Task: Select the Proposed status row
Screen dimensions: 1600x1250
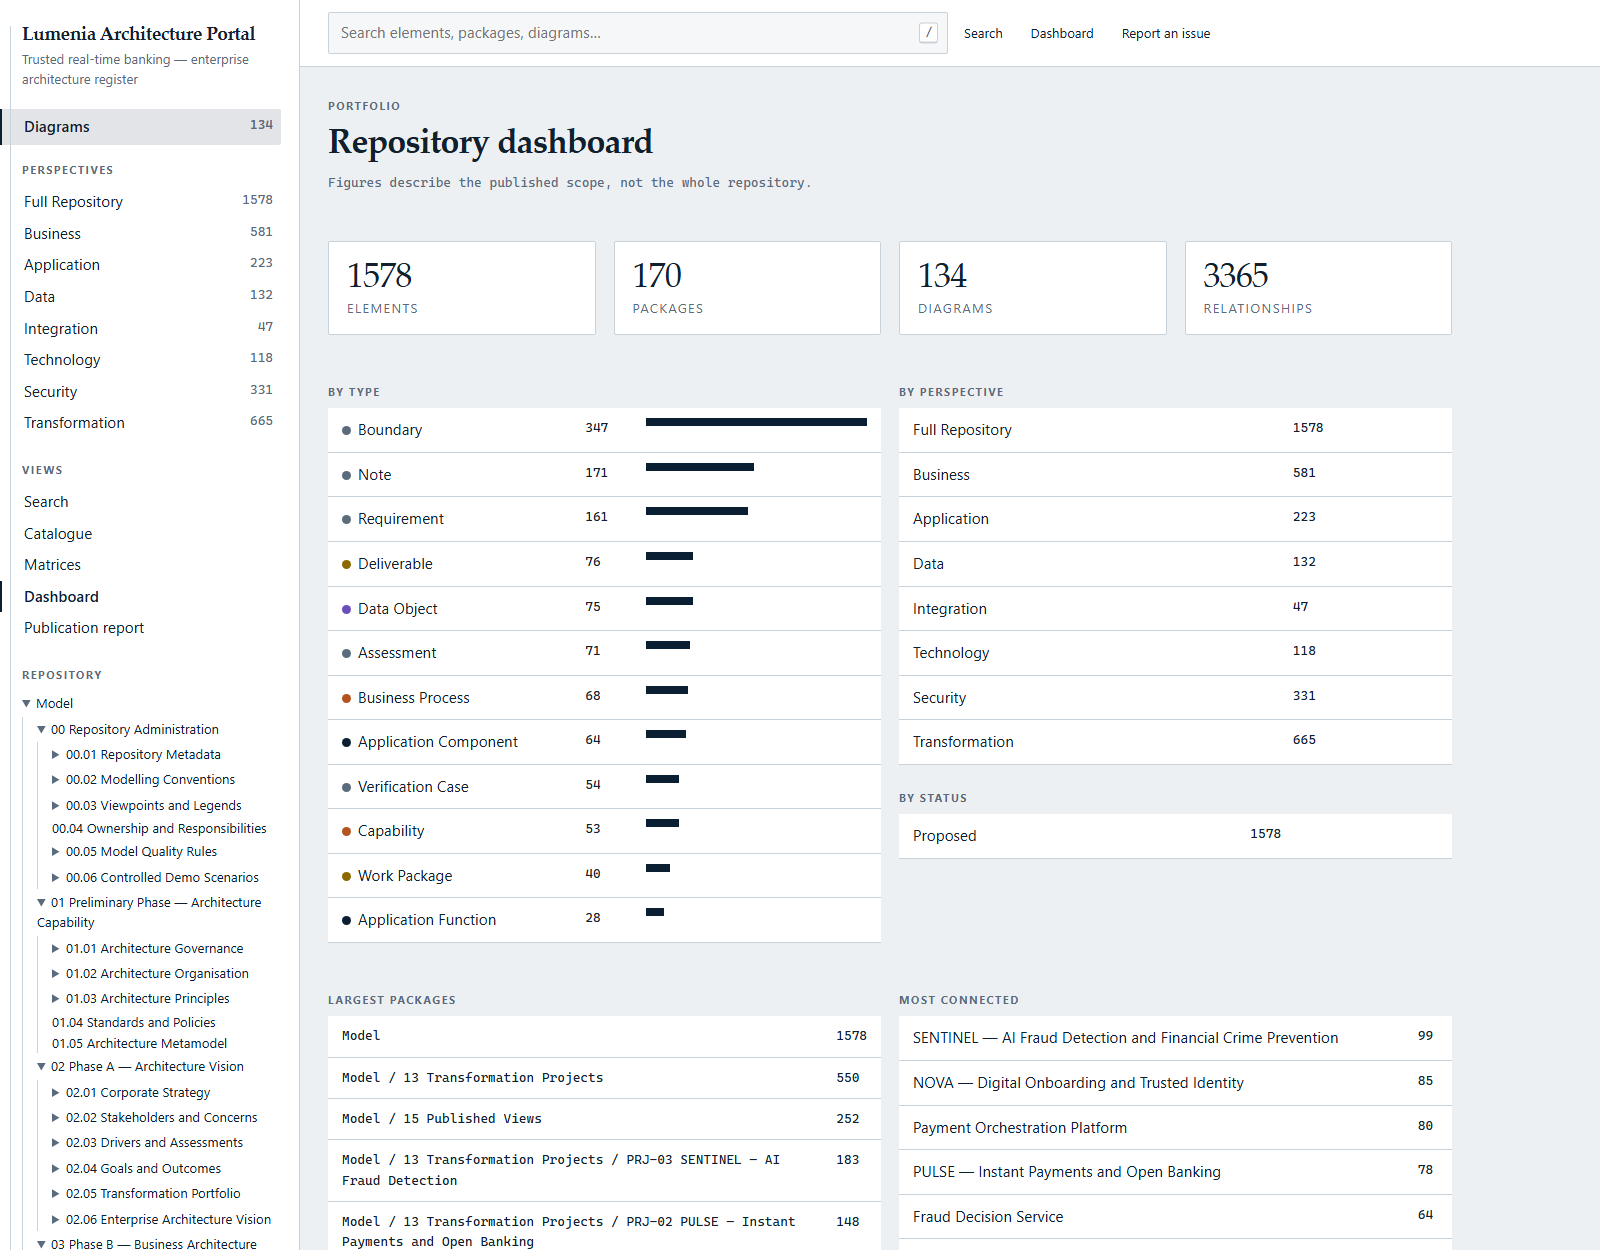Action: click(1175, 836)
